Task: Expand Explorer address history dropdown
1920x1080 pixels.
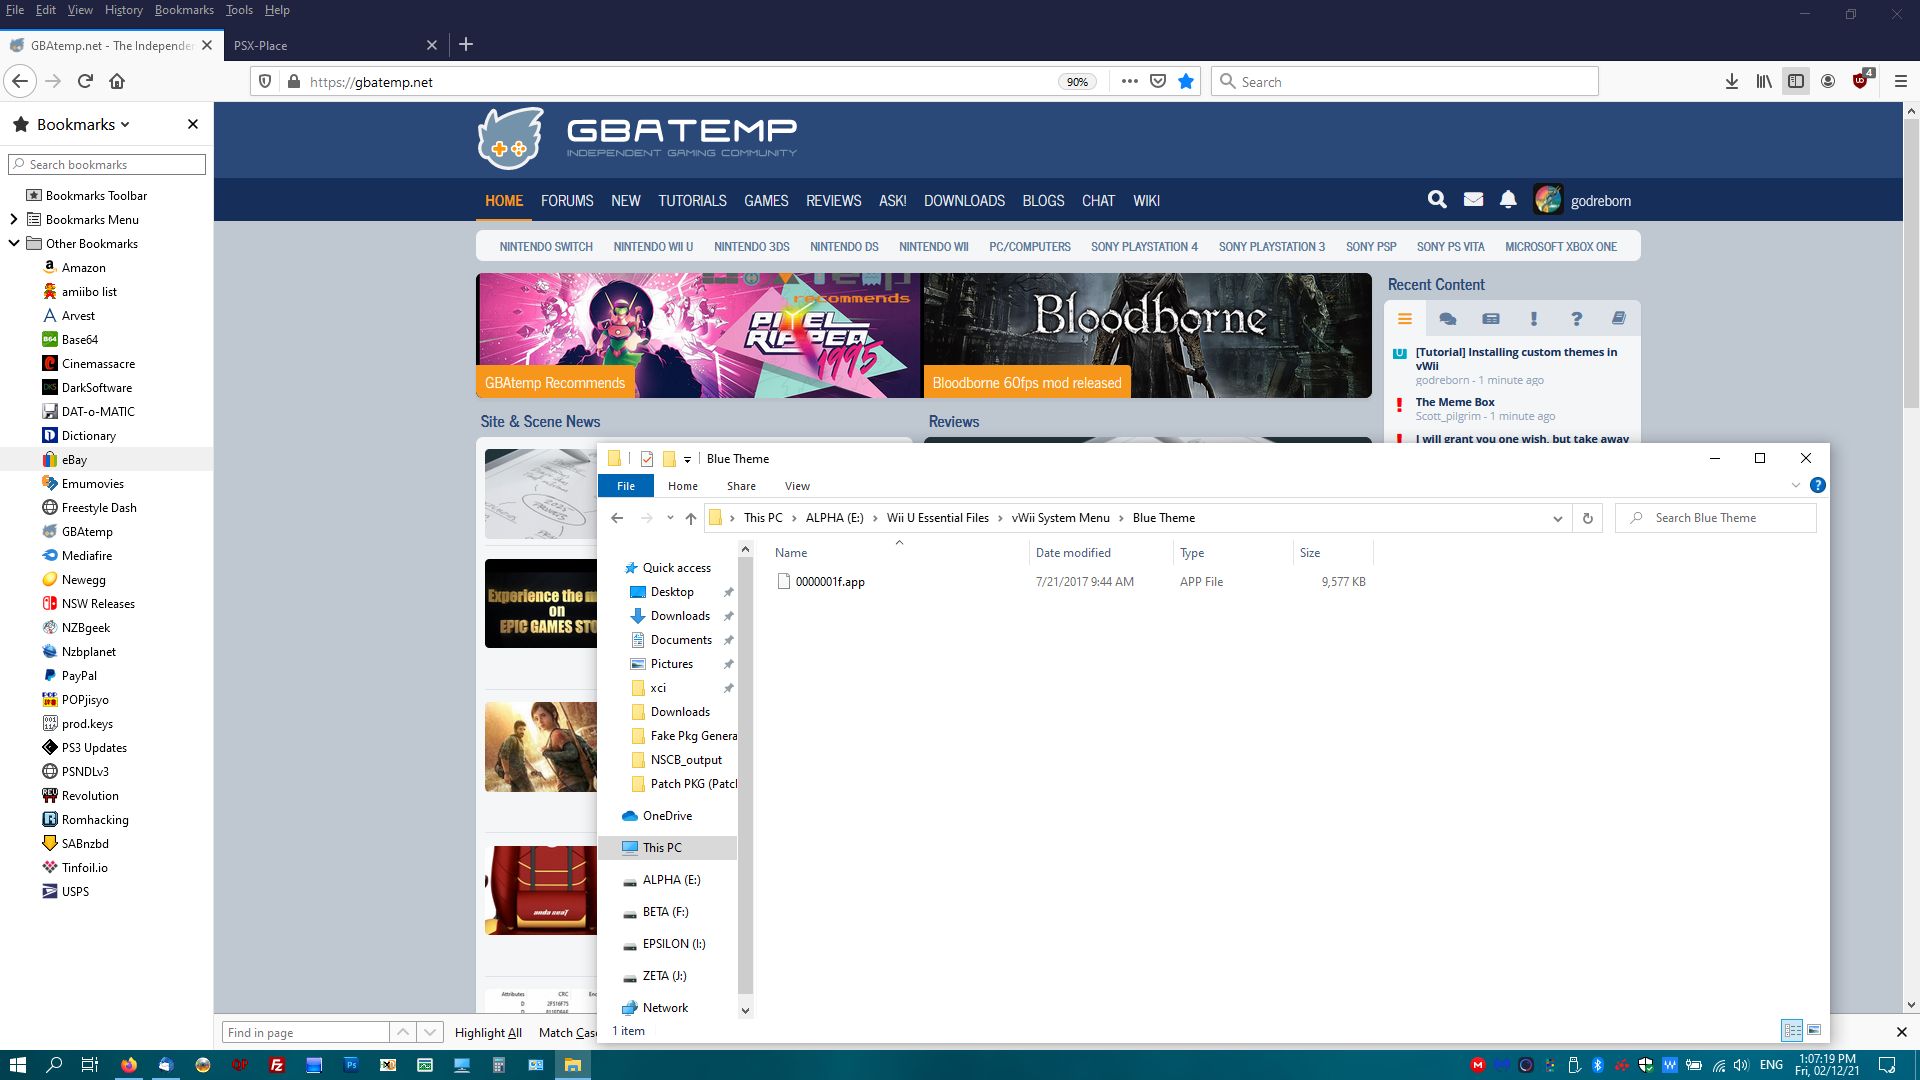Action: 1557,518
